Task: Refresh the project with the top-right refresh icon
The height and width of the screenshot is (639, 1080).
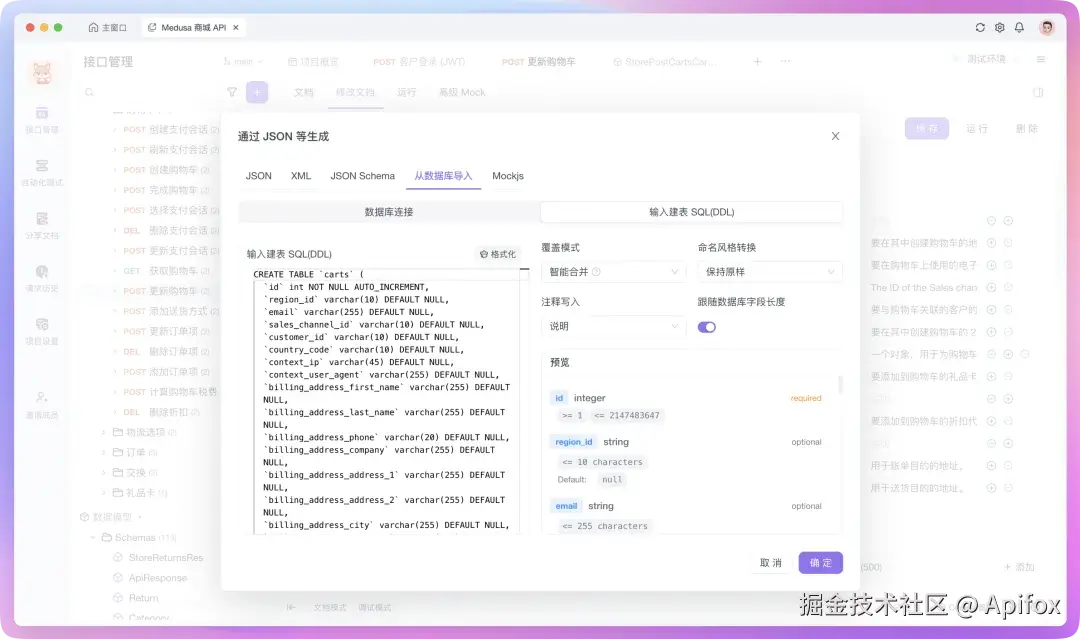Action: pos(980,29)
